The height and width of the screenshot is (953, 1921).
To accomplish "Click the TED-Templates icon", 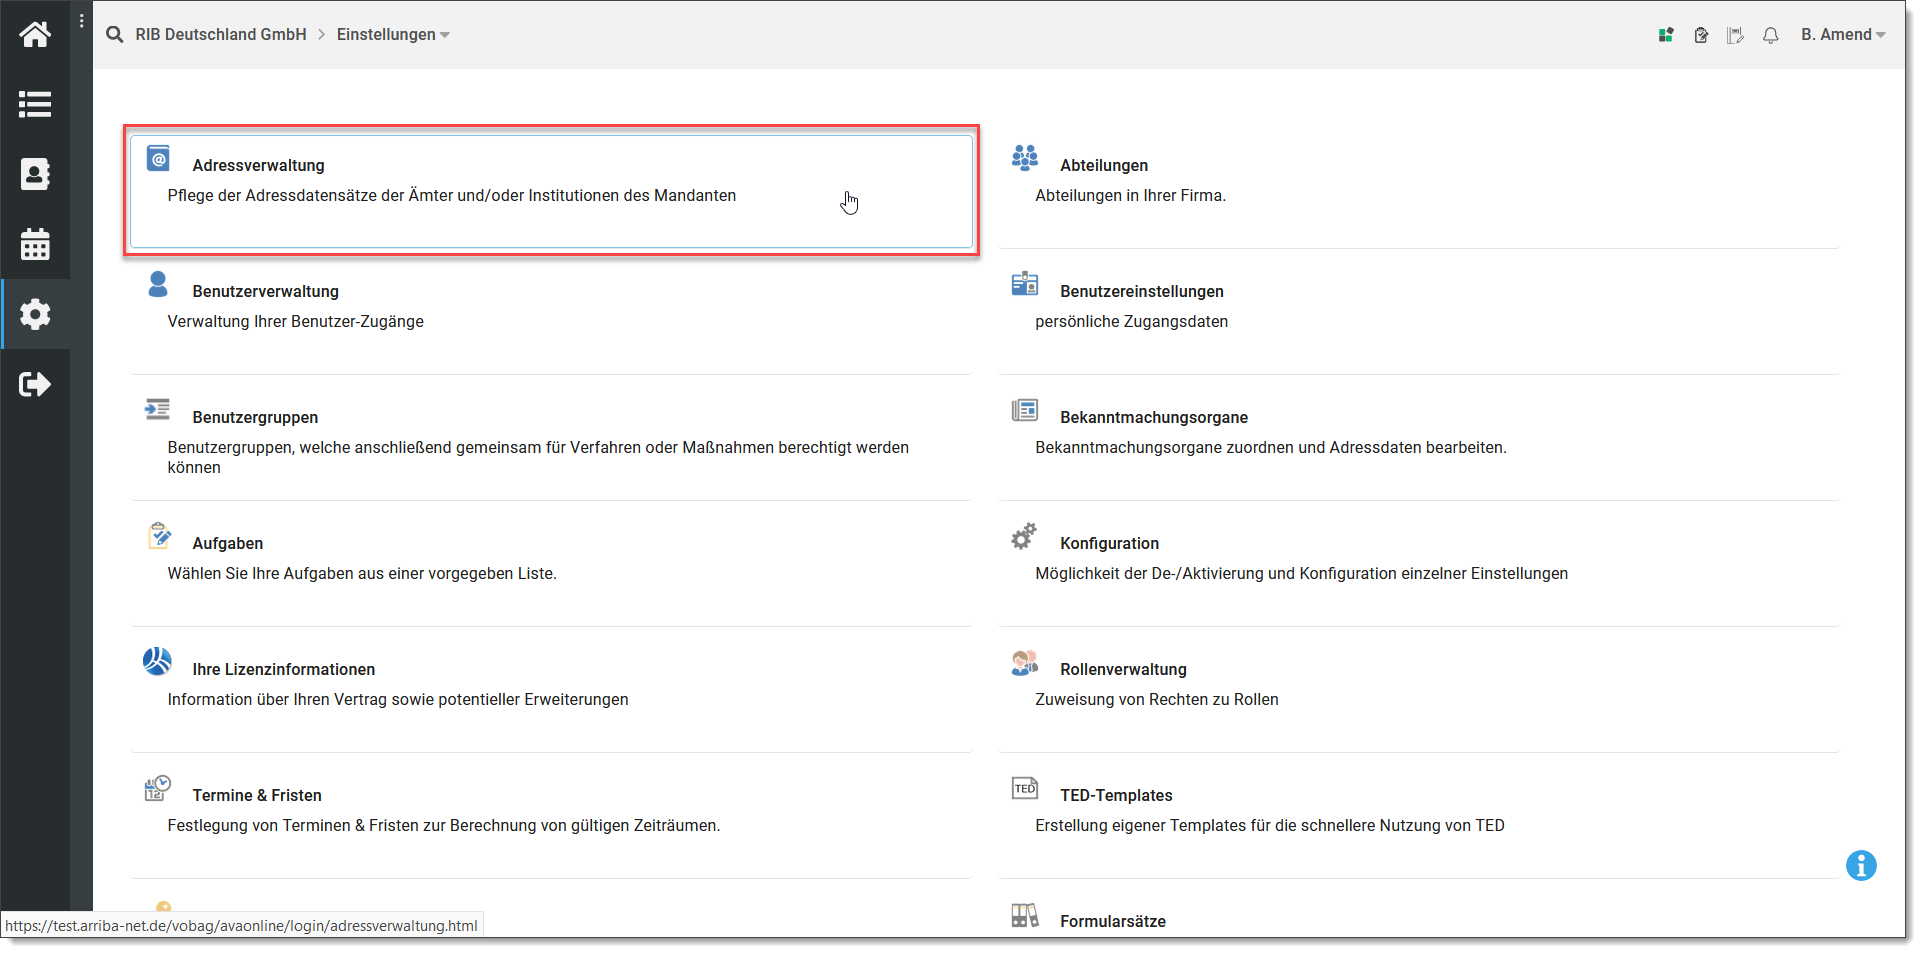I will (1025, 788).
